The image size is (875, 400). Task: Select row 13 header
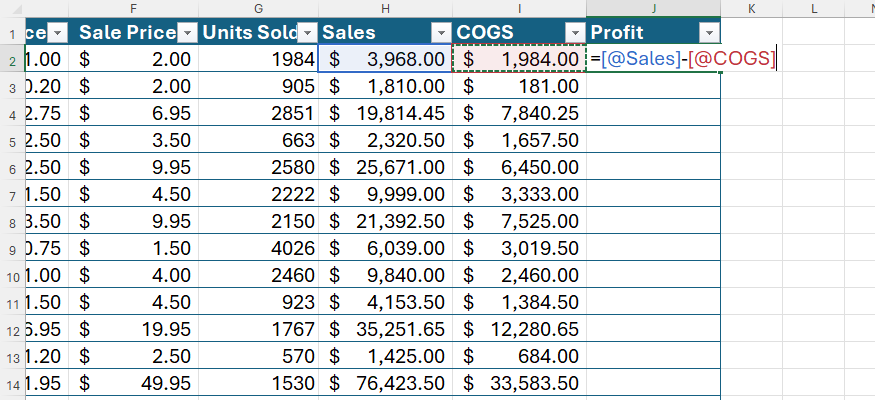[x=12, y=355]
